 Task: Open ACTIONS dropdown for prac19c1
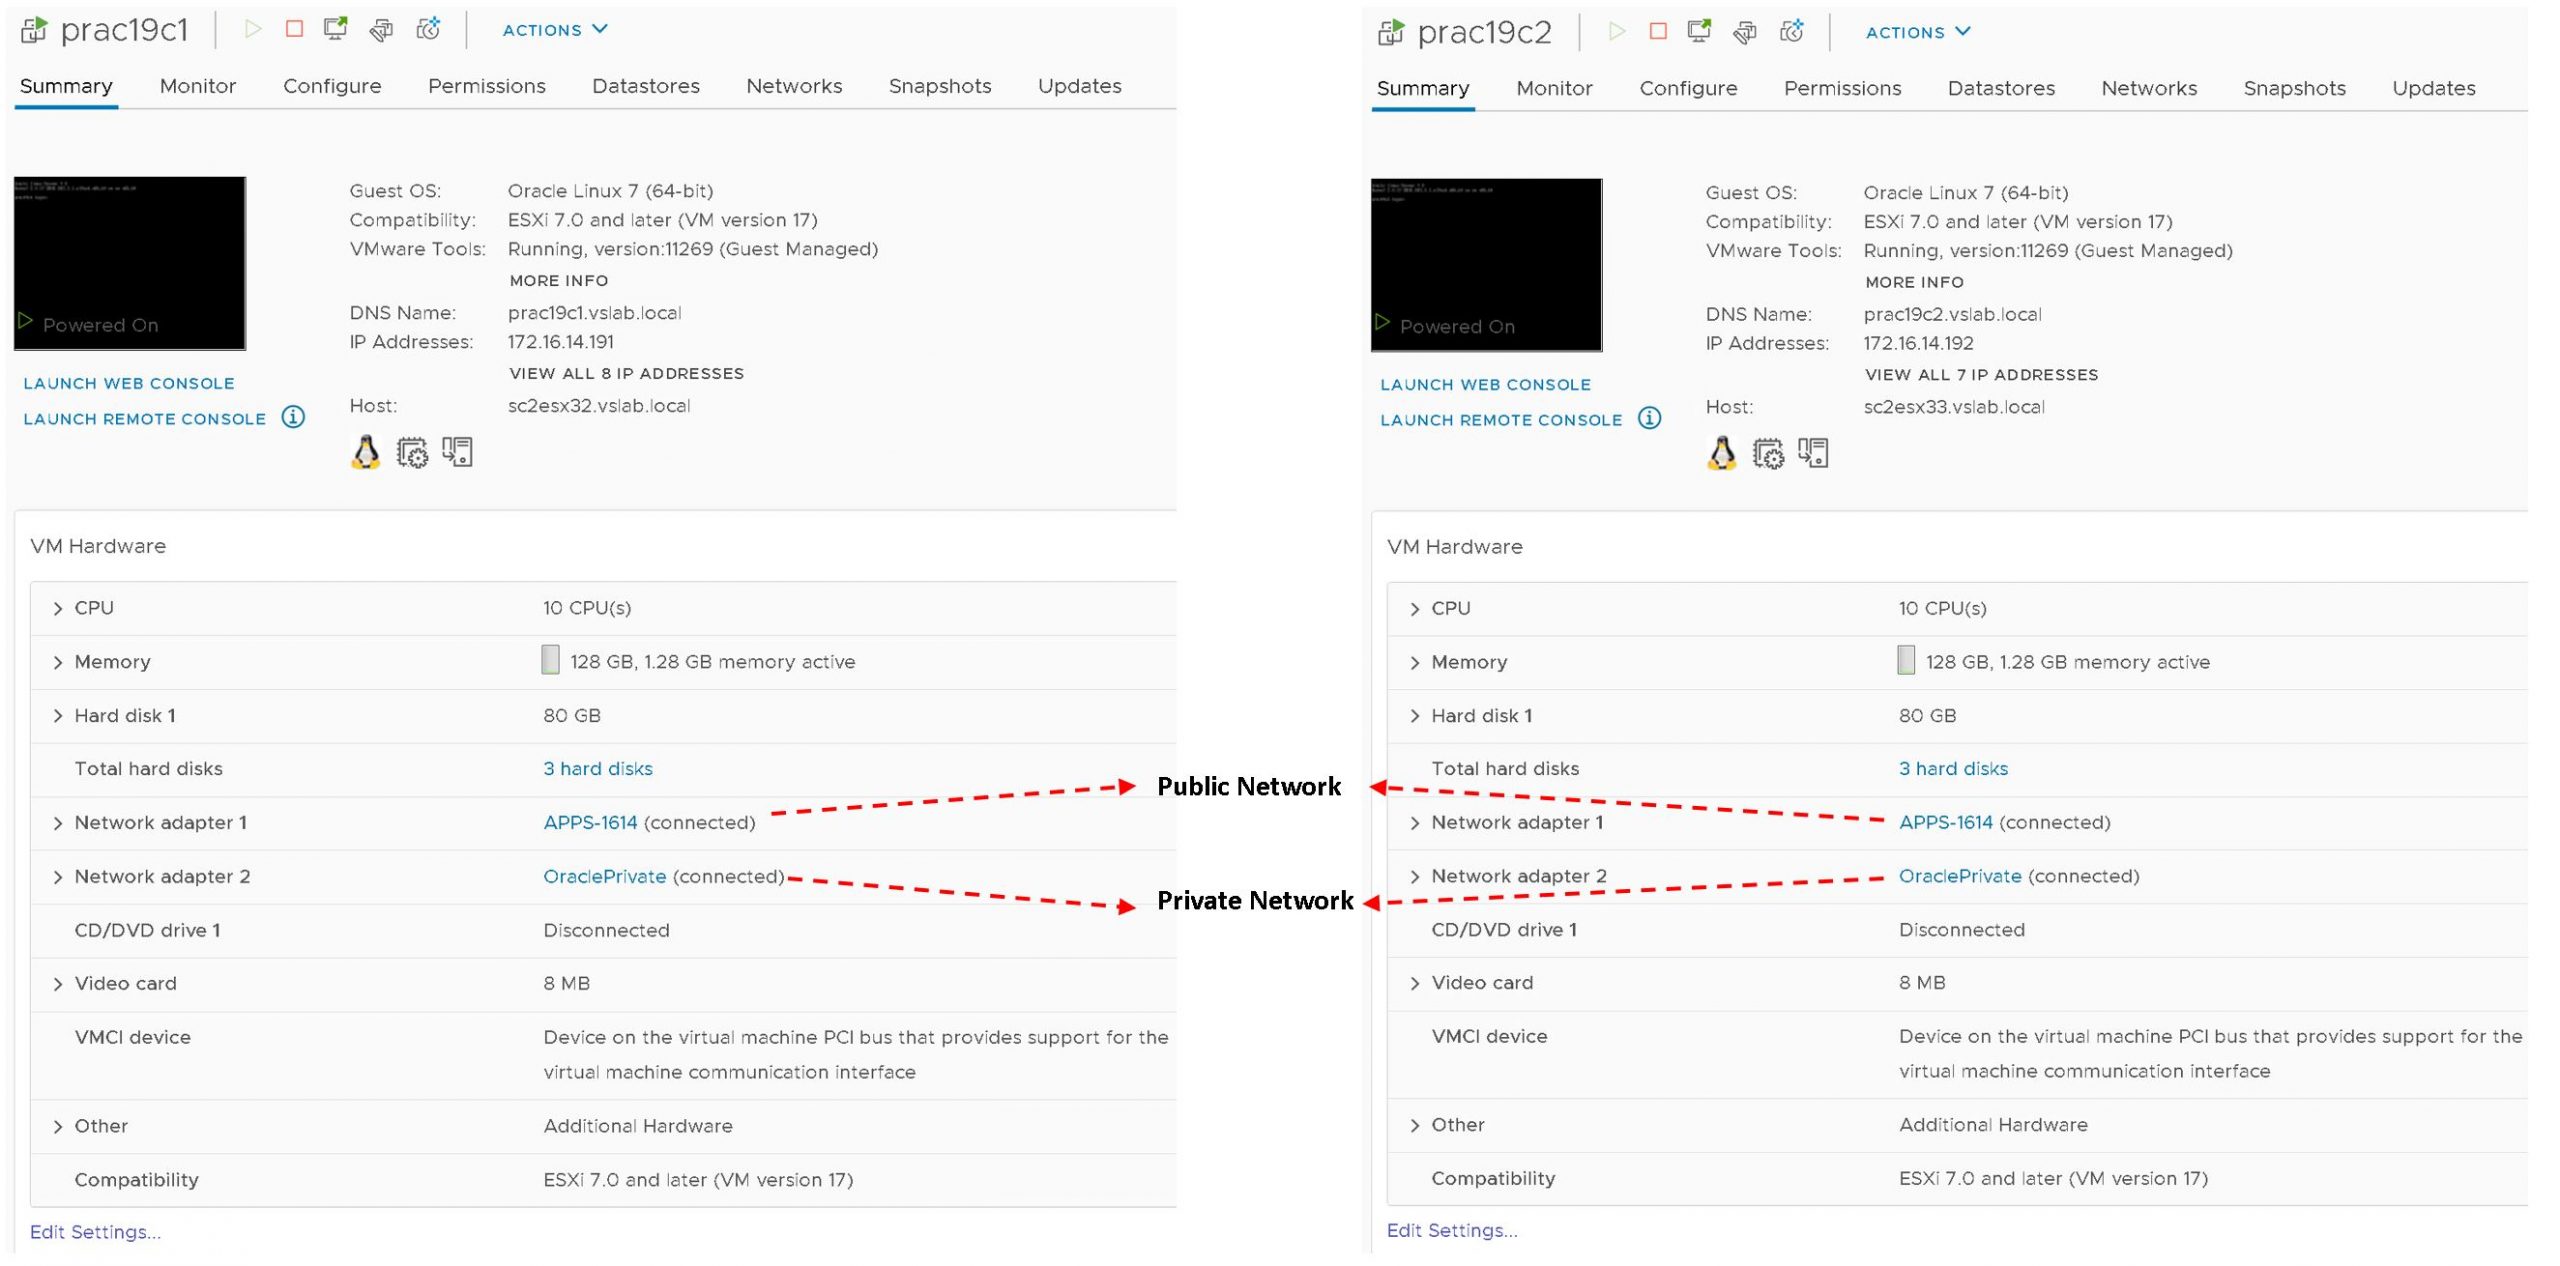coord(555,30)
